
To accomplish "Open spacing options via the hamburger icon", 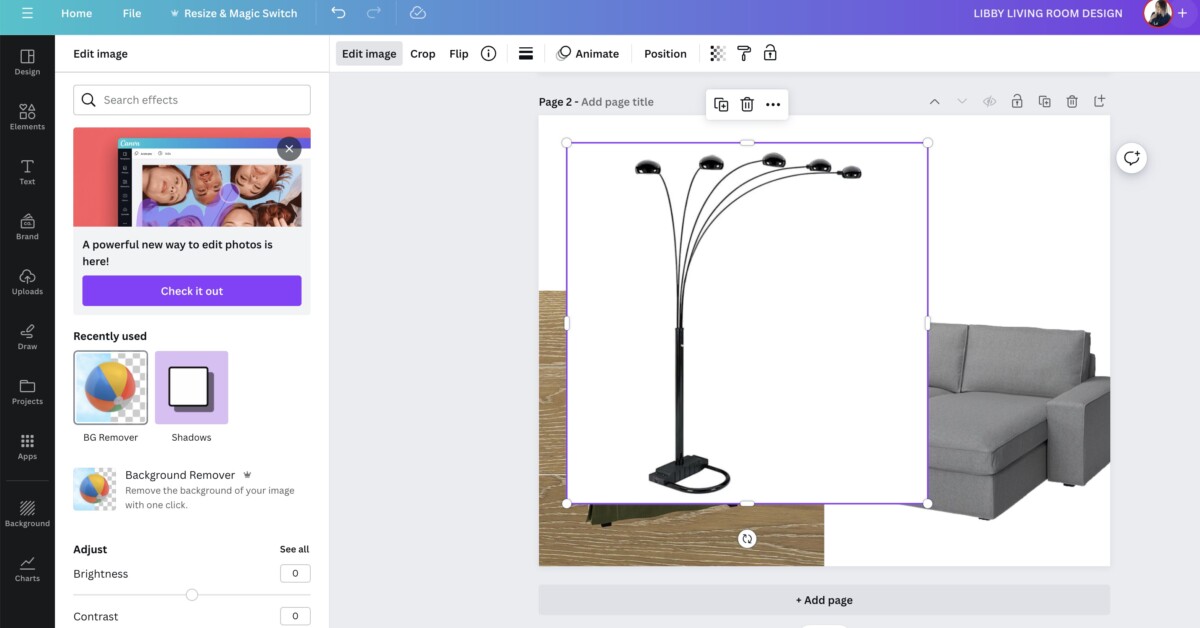I will (x=526, y=53).
